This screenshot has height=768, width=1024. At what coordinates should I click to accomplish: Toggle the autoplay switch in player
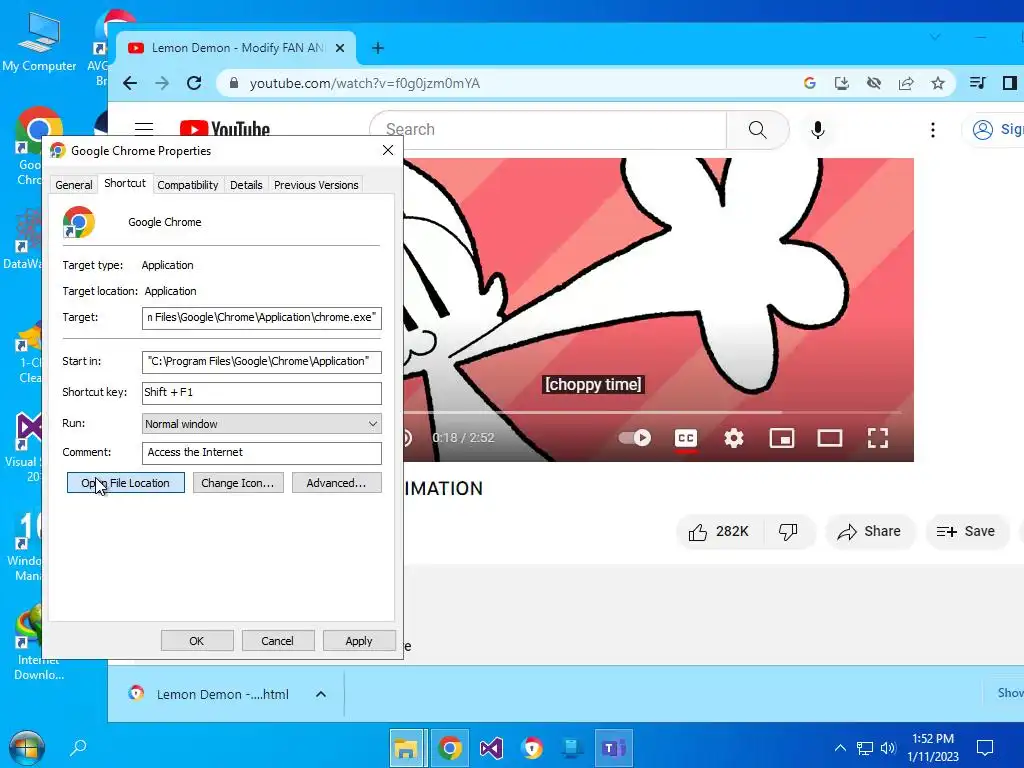[635, 438]
